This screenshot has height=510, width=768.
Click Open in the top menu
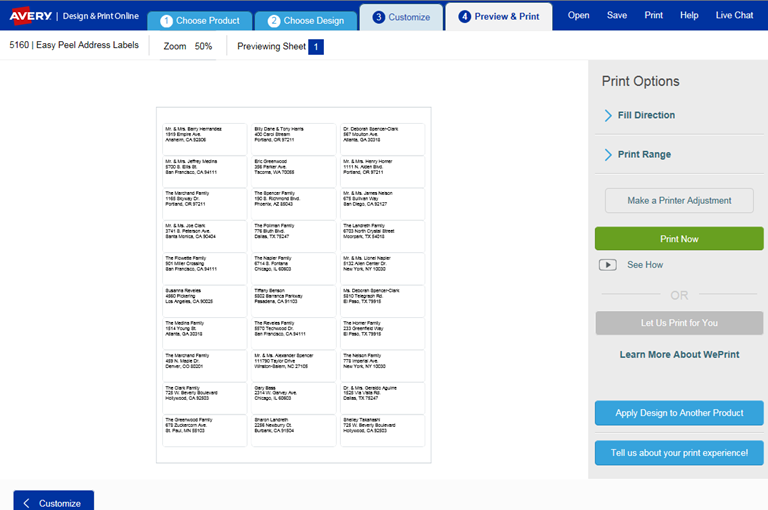[x=578, y=15]
